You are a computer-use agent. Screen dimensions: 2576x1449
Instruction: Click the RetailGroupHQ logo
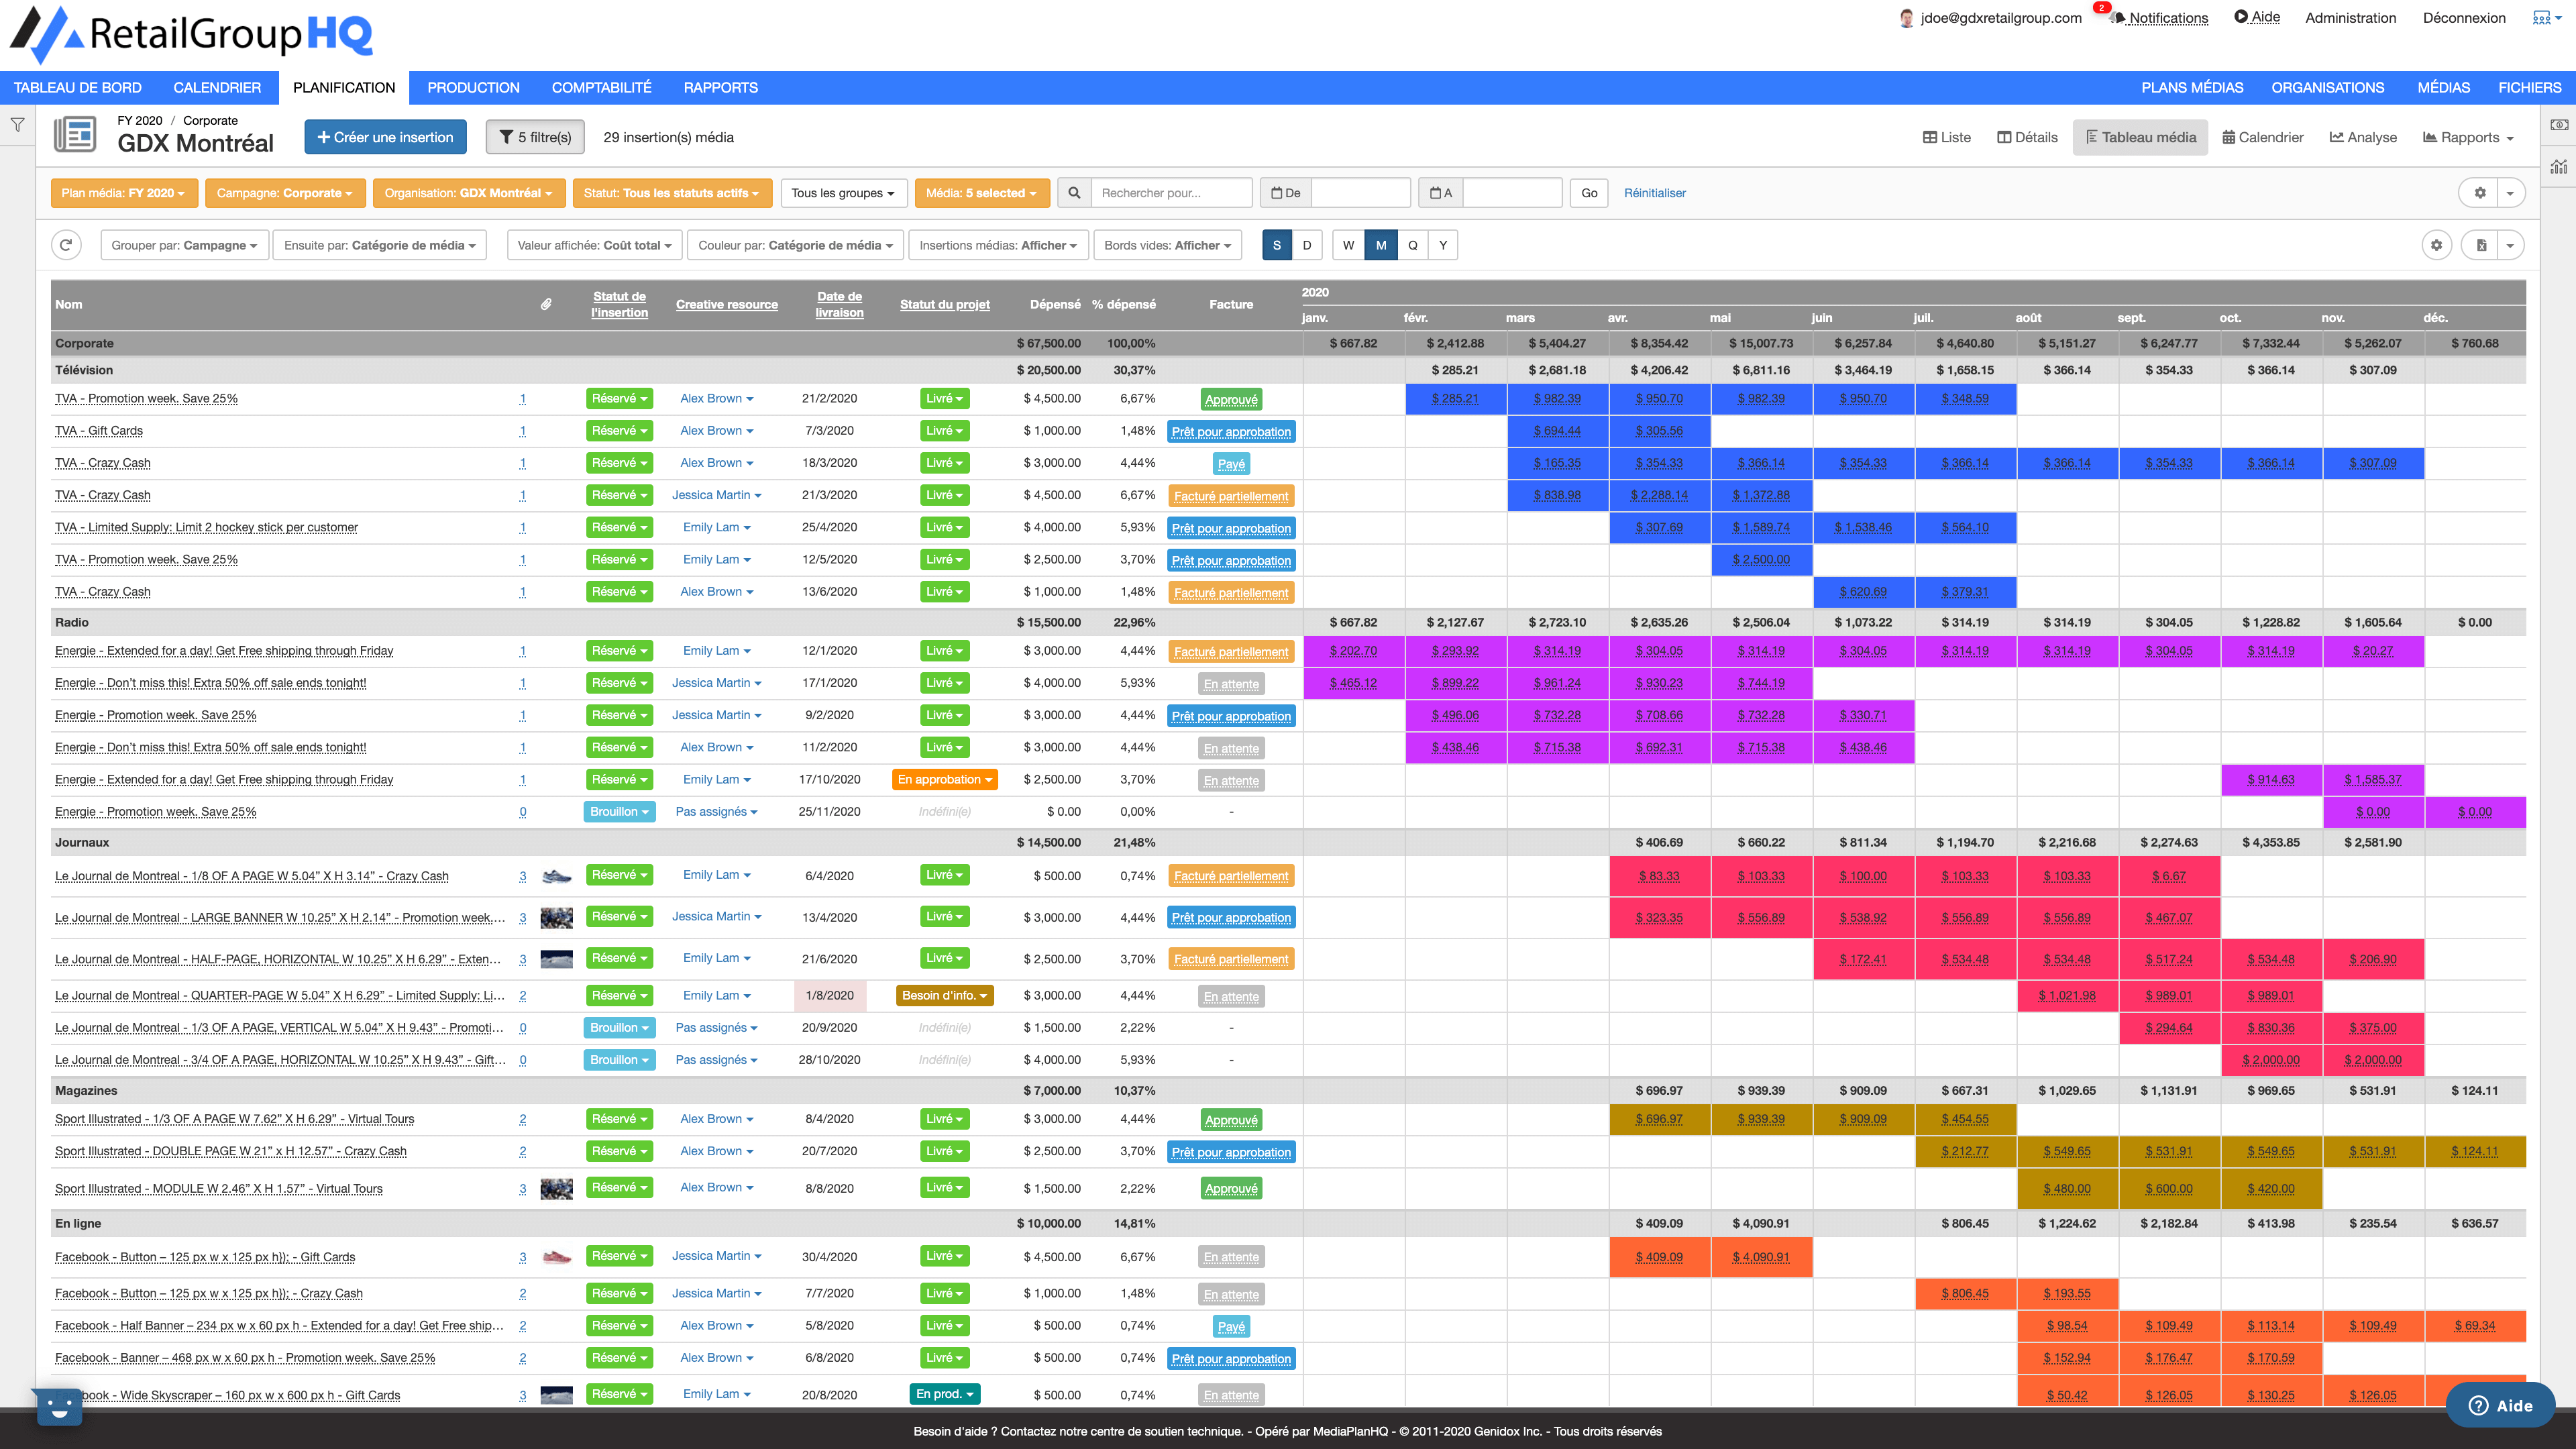(190, 34)
